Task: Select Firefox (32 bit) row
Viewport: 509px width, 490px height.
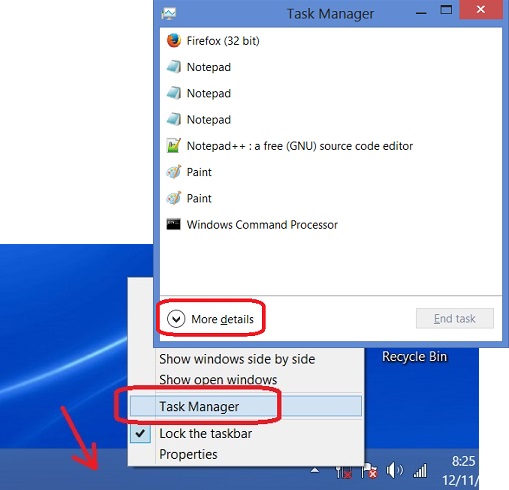Action: pos(331,41)
